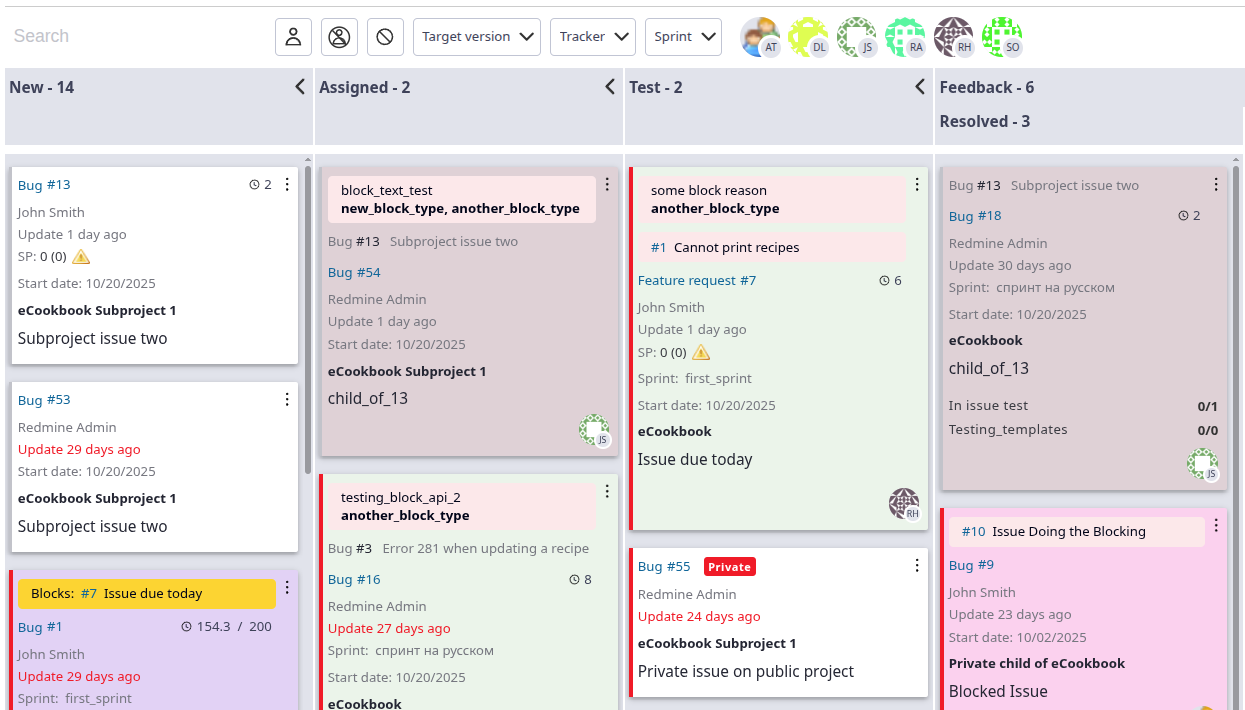Click the RH avatar on the Issue due today card
Image resolution: width=1245 pixels, height=710 pixels.
pyautogui.click(x=905, y=503)
